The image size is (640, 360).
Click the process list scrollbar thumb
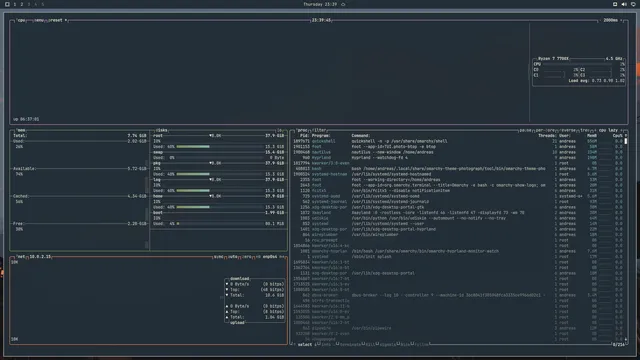[626, 141]
